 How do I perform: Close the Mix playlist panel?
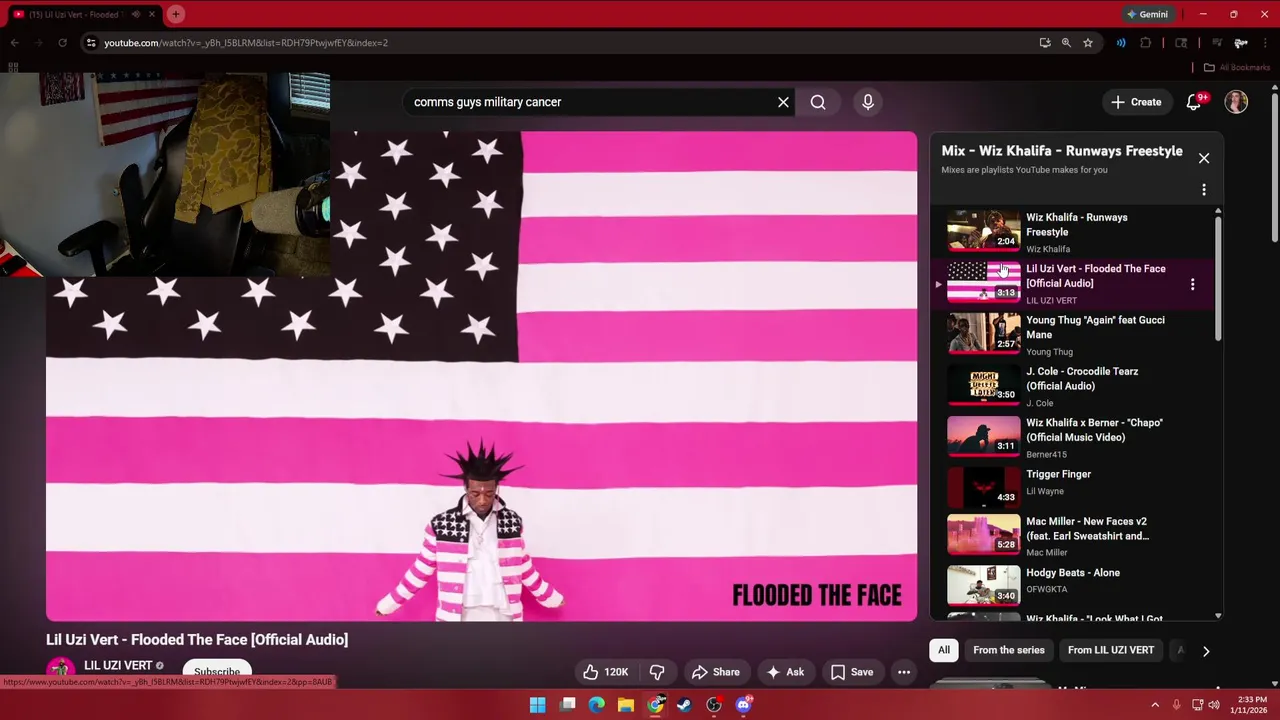pos(1204,158)
